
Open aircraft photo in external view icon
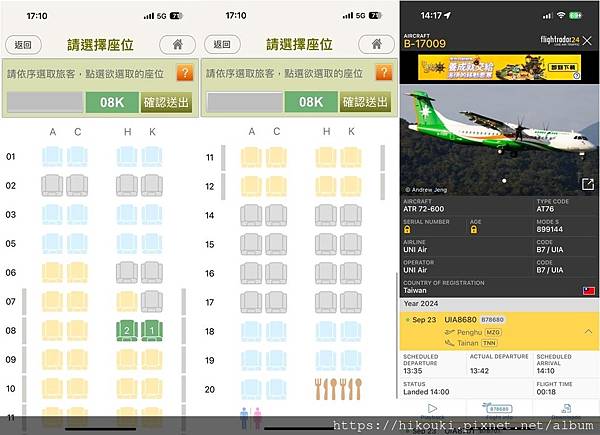[x=587, y=184]
